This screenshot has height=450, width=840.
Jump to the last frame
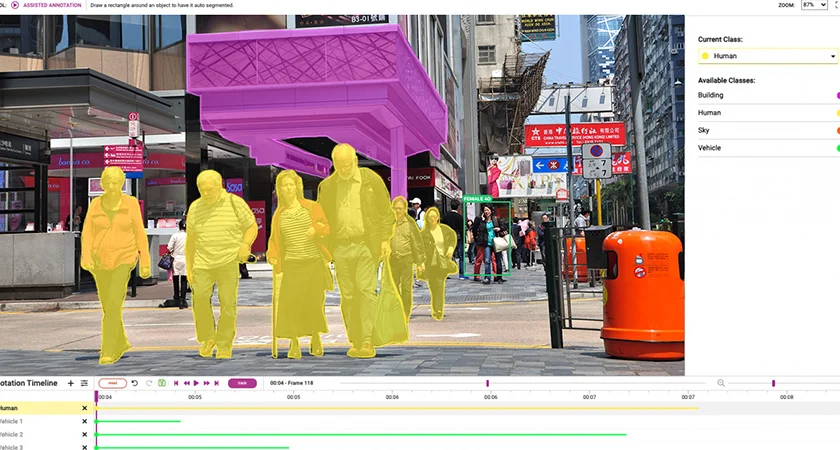point(216,383)
